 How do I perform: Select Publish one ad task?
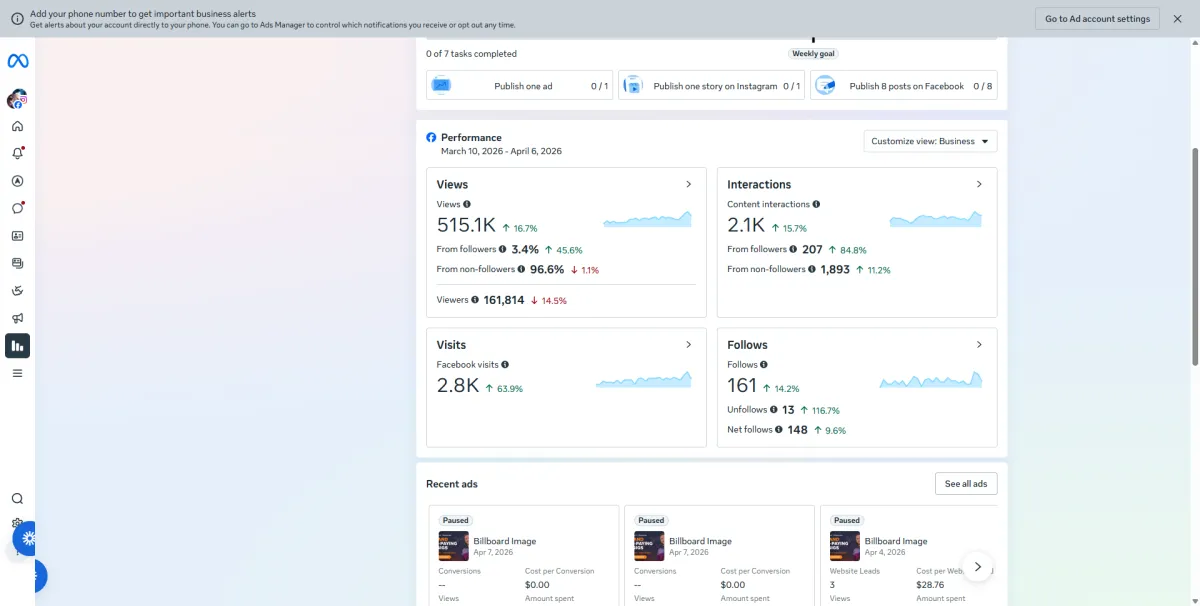[520, 86]
